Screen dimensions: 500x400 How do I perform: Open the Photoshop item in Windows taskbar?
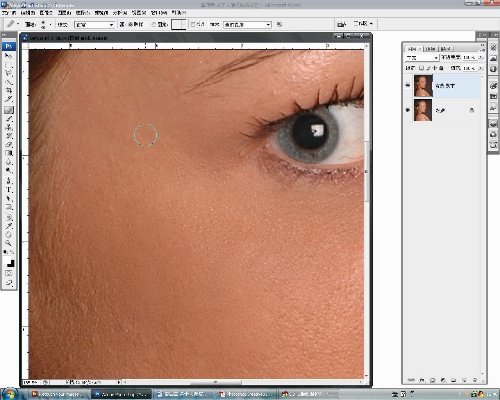(121, 394)
